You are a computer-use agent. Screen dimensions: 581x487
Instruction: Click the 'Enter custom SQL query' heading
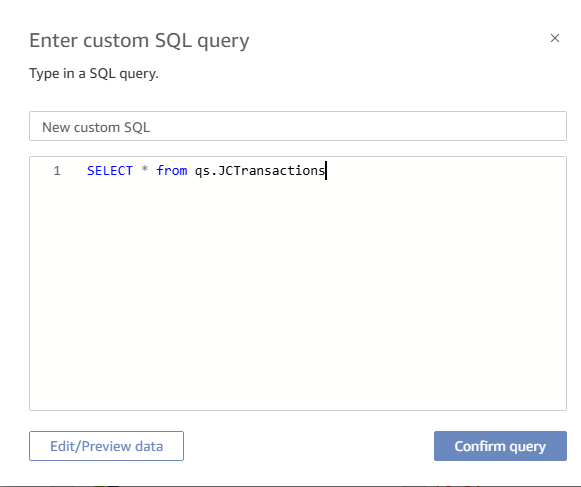(x=139, y=41)
